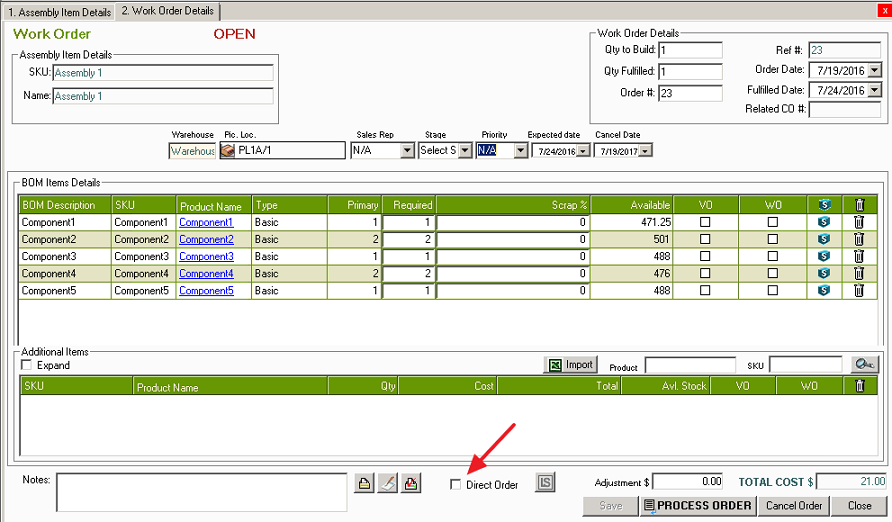Click the search key icon beside SKU field

pos(864,365)
